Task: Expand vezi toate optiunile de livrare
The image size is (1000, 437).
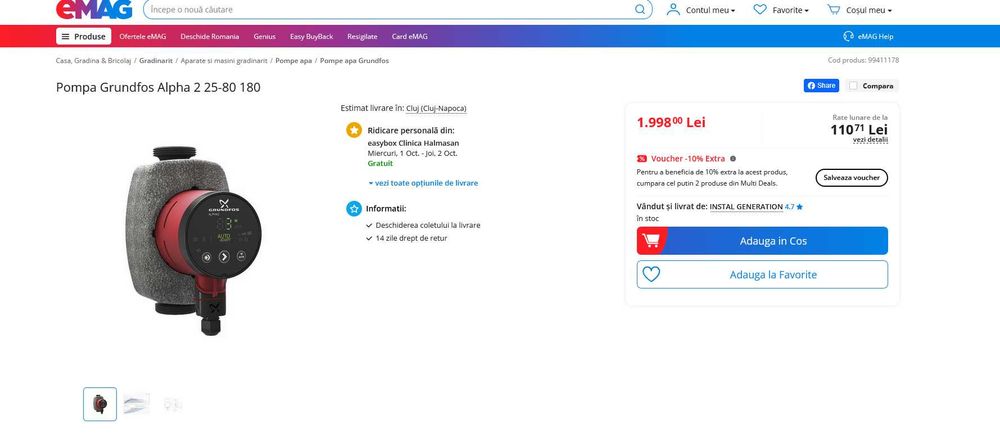Action: 423,183
